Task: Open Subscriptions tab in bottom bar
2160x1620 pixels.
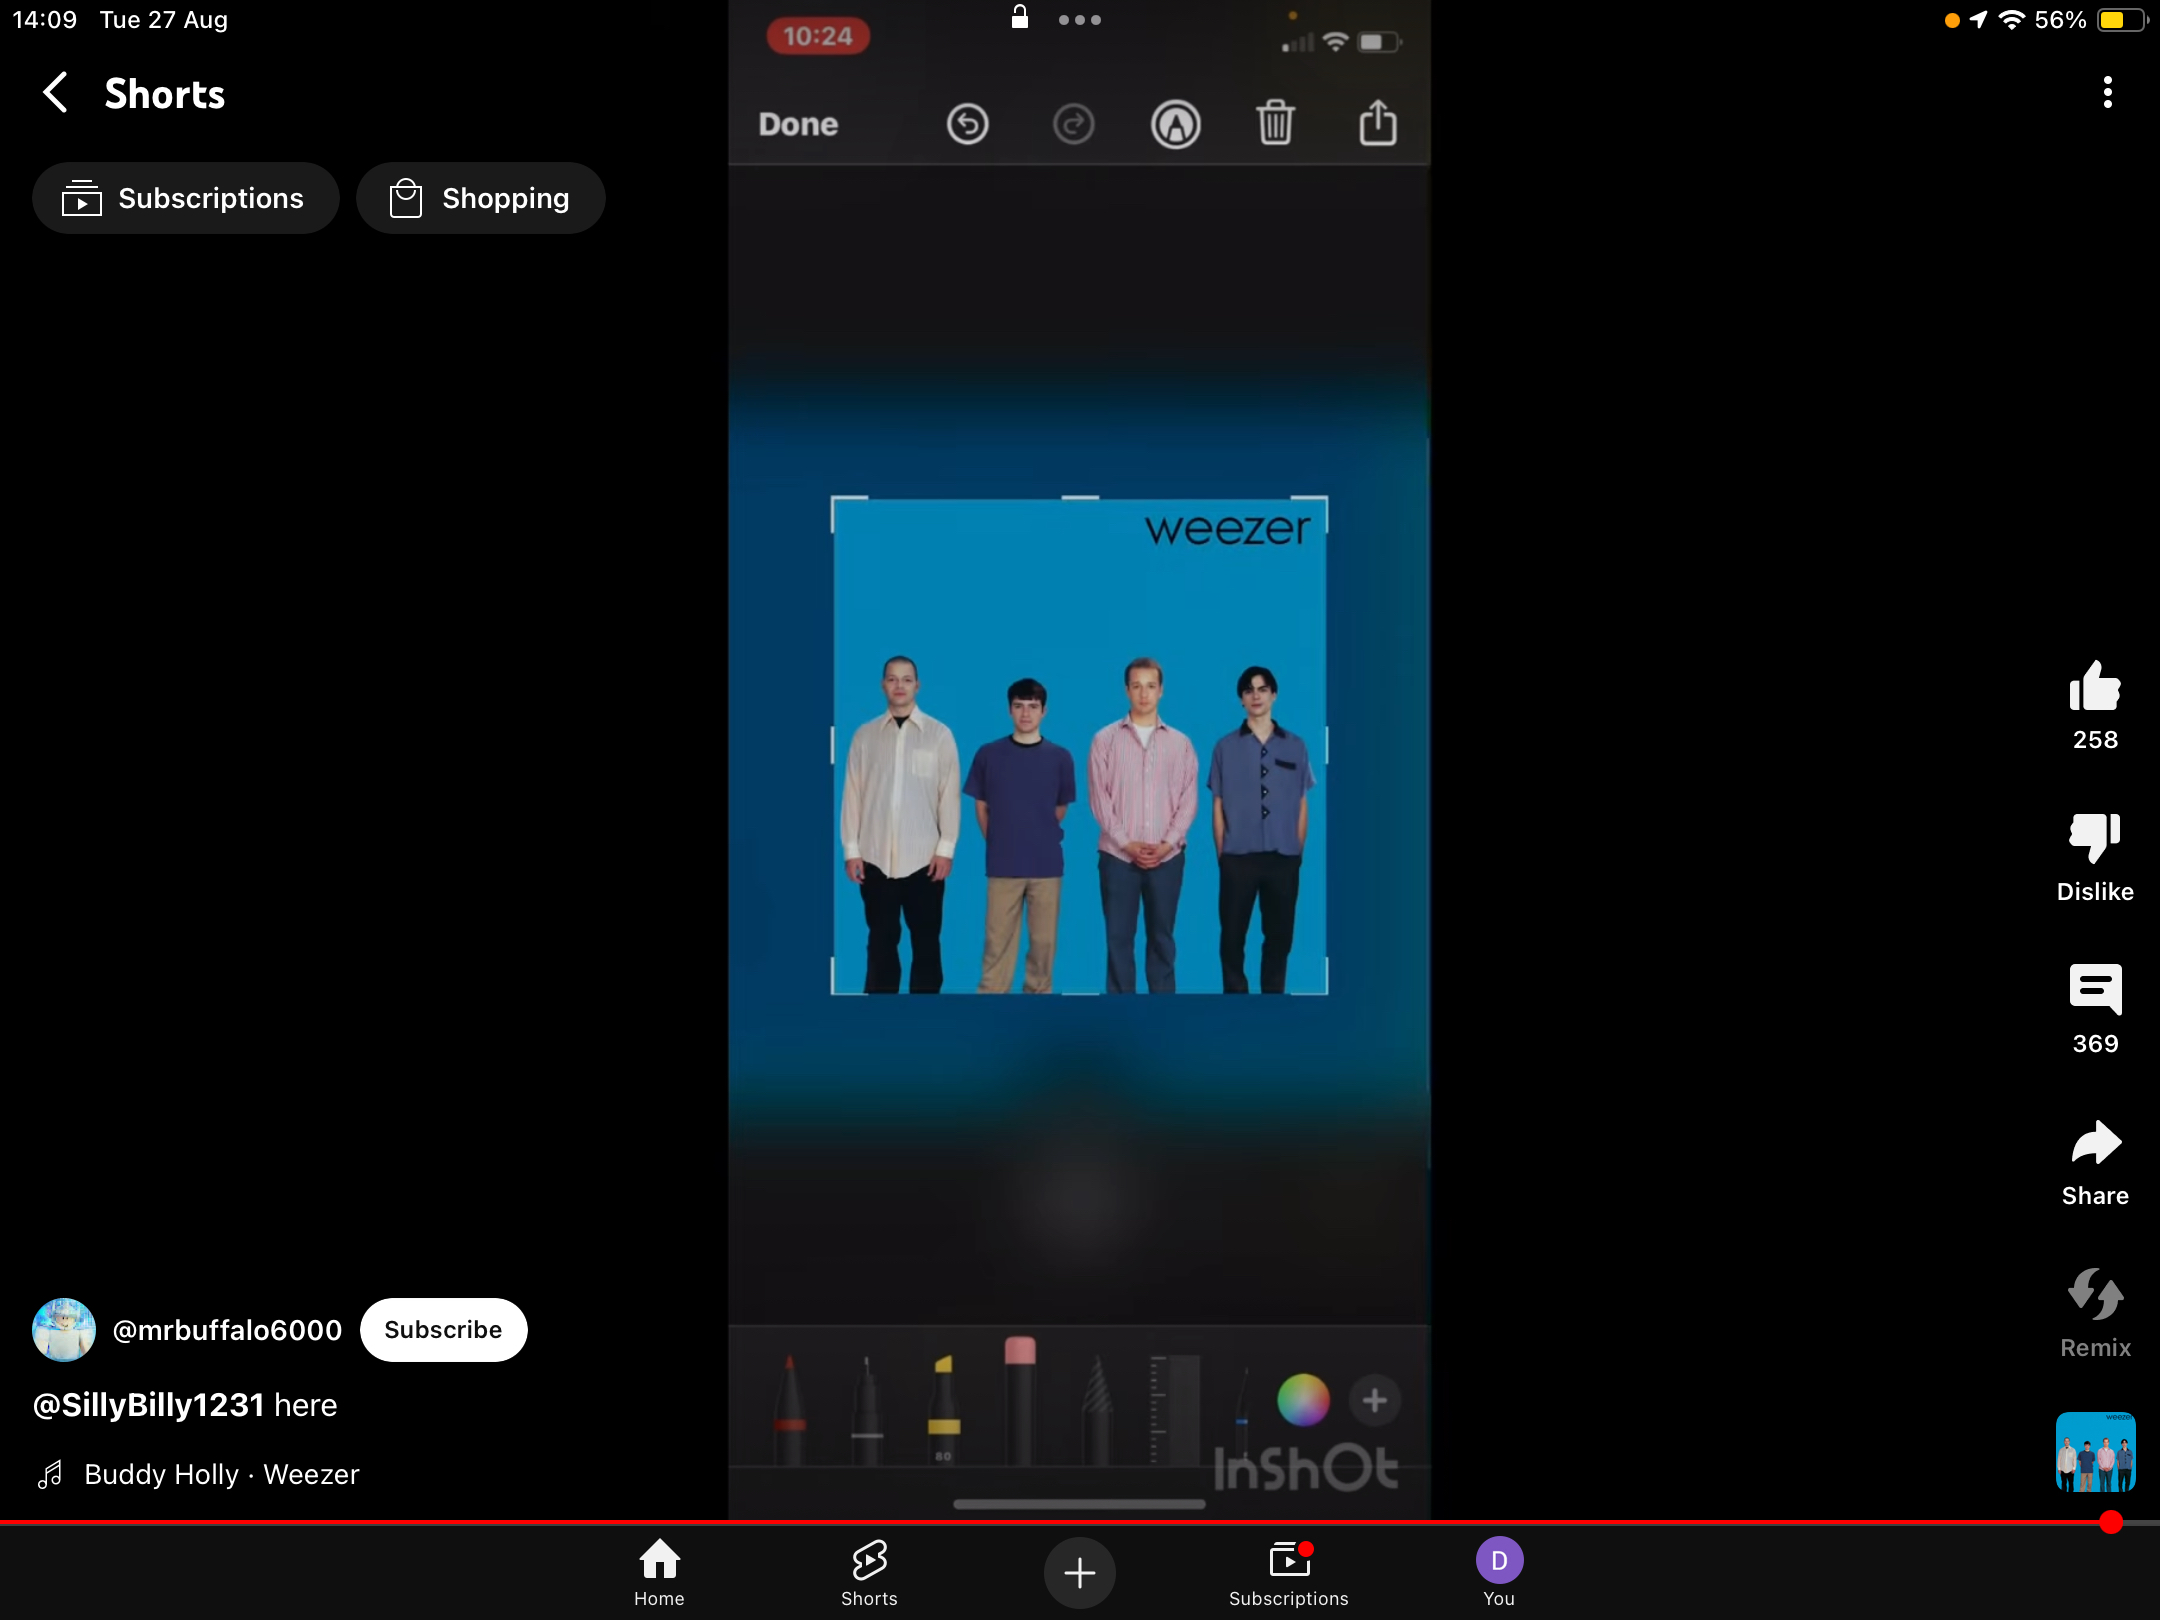Action: [1288, 1572]
